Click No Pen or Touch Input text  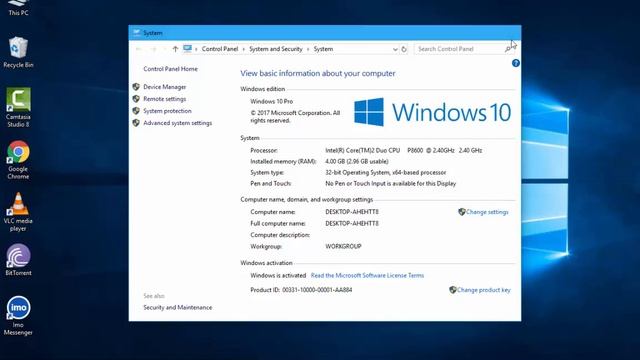pos(391,183)
